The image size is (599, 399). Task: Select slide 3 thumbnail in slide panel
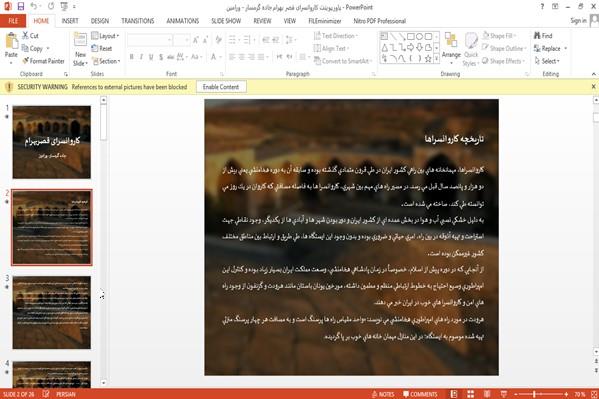52,312
